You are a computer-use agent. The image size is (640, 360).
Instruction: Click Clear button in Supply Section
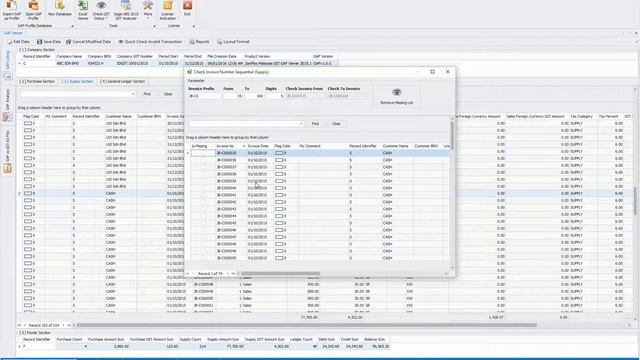(x=168, y=94)
